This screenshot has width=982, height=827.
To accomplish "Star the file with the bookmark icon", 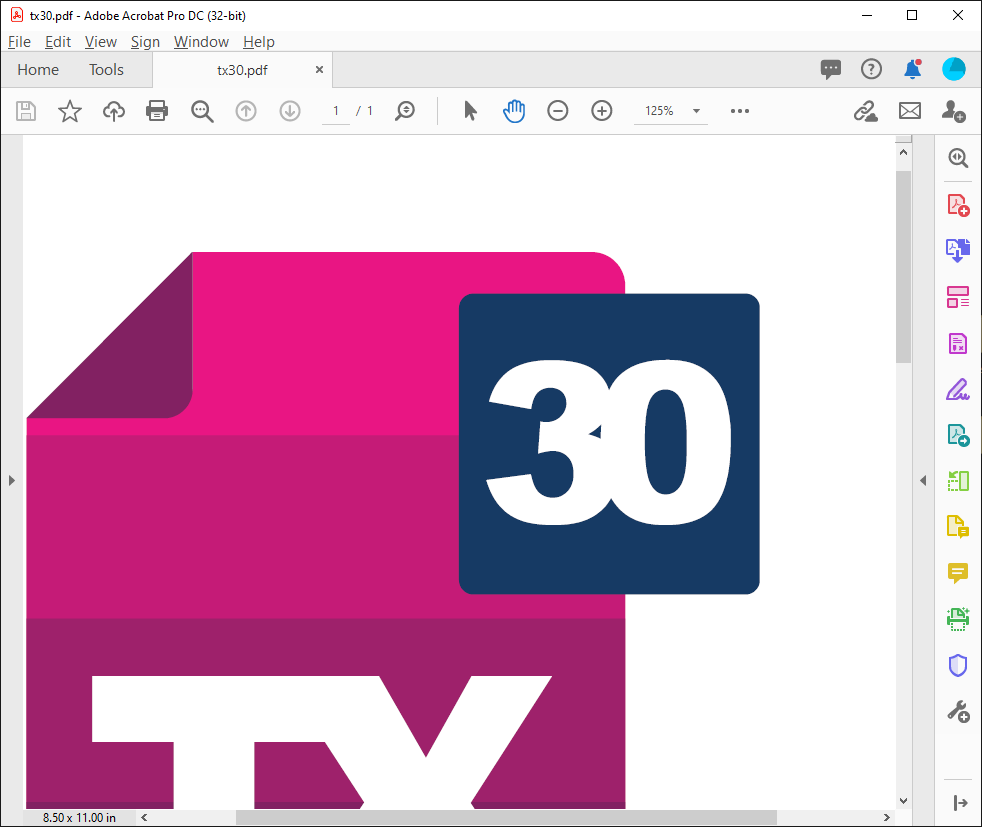I will pyautogui.click(x=70, y=111).
